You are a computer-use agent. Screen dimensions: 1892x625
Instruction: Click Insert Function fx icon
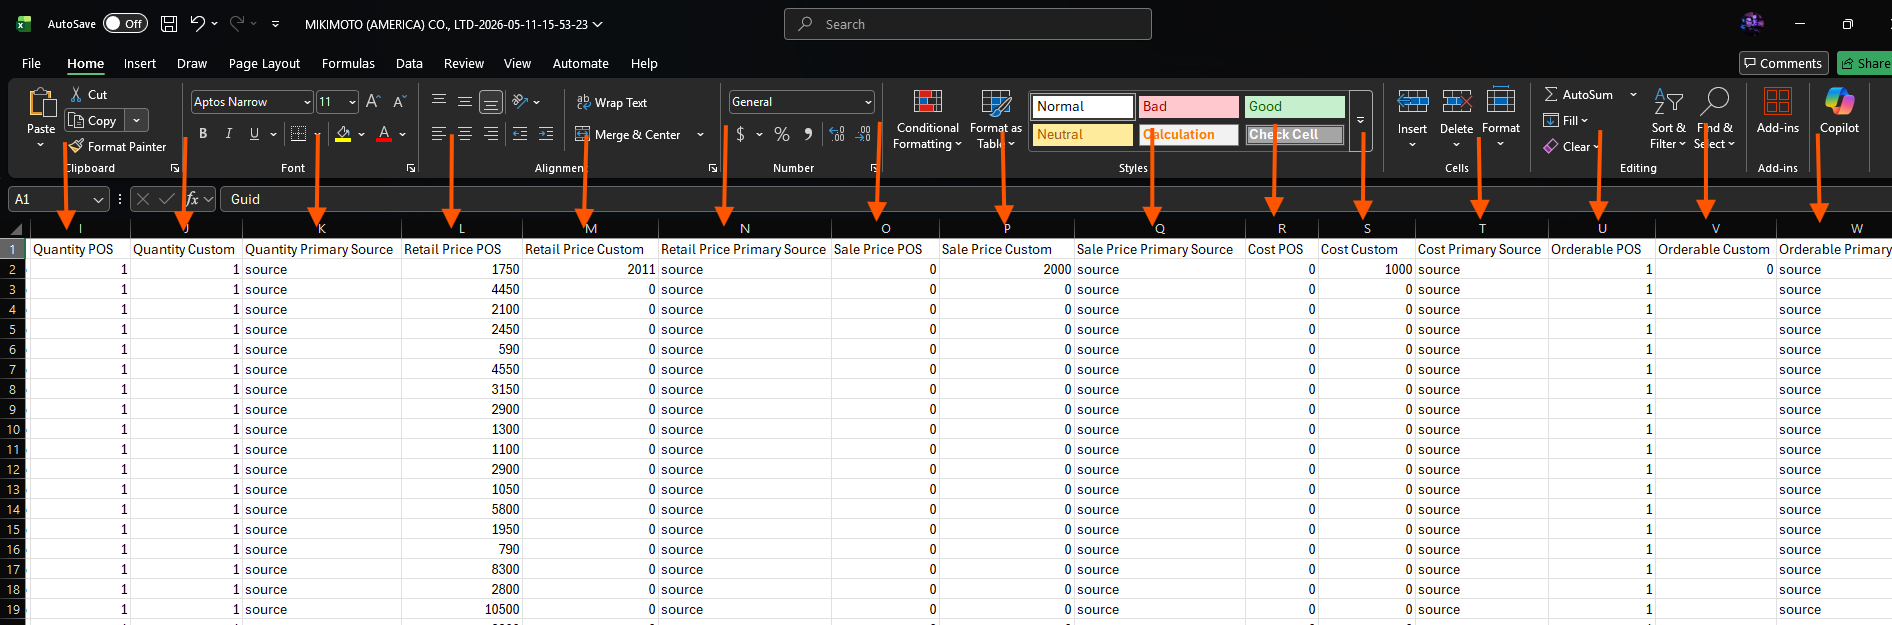192,199
